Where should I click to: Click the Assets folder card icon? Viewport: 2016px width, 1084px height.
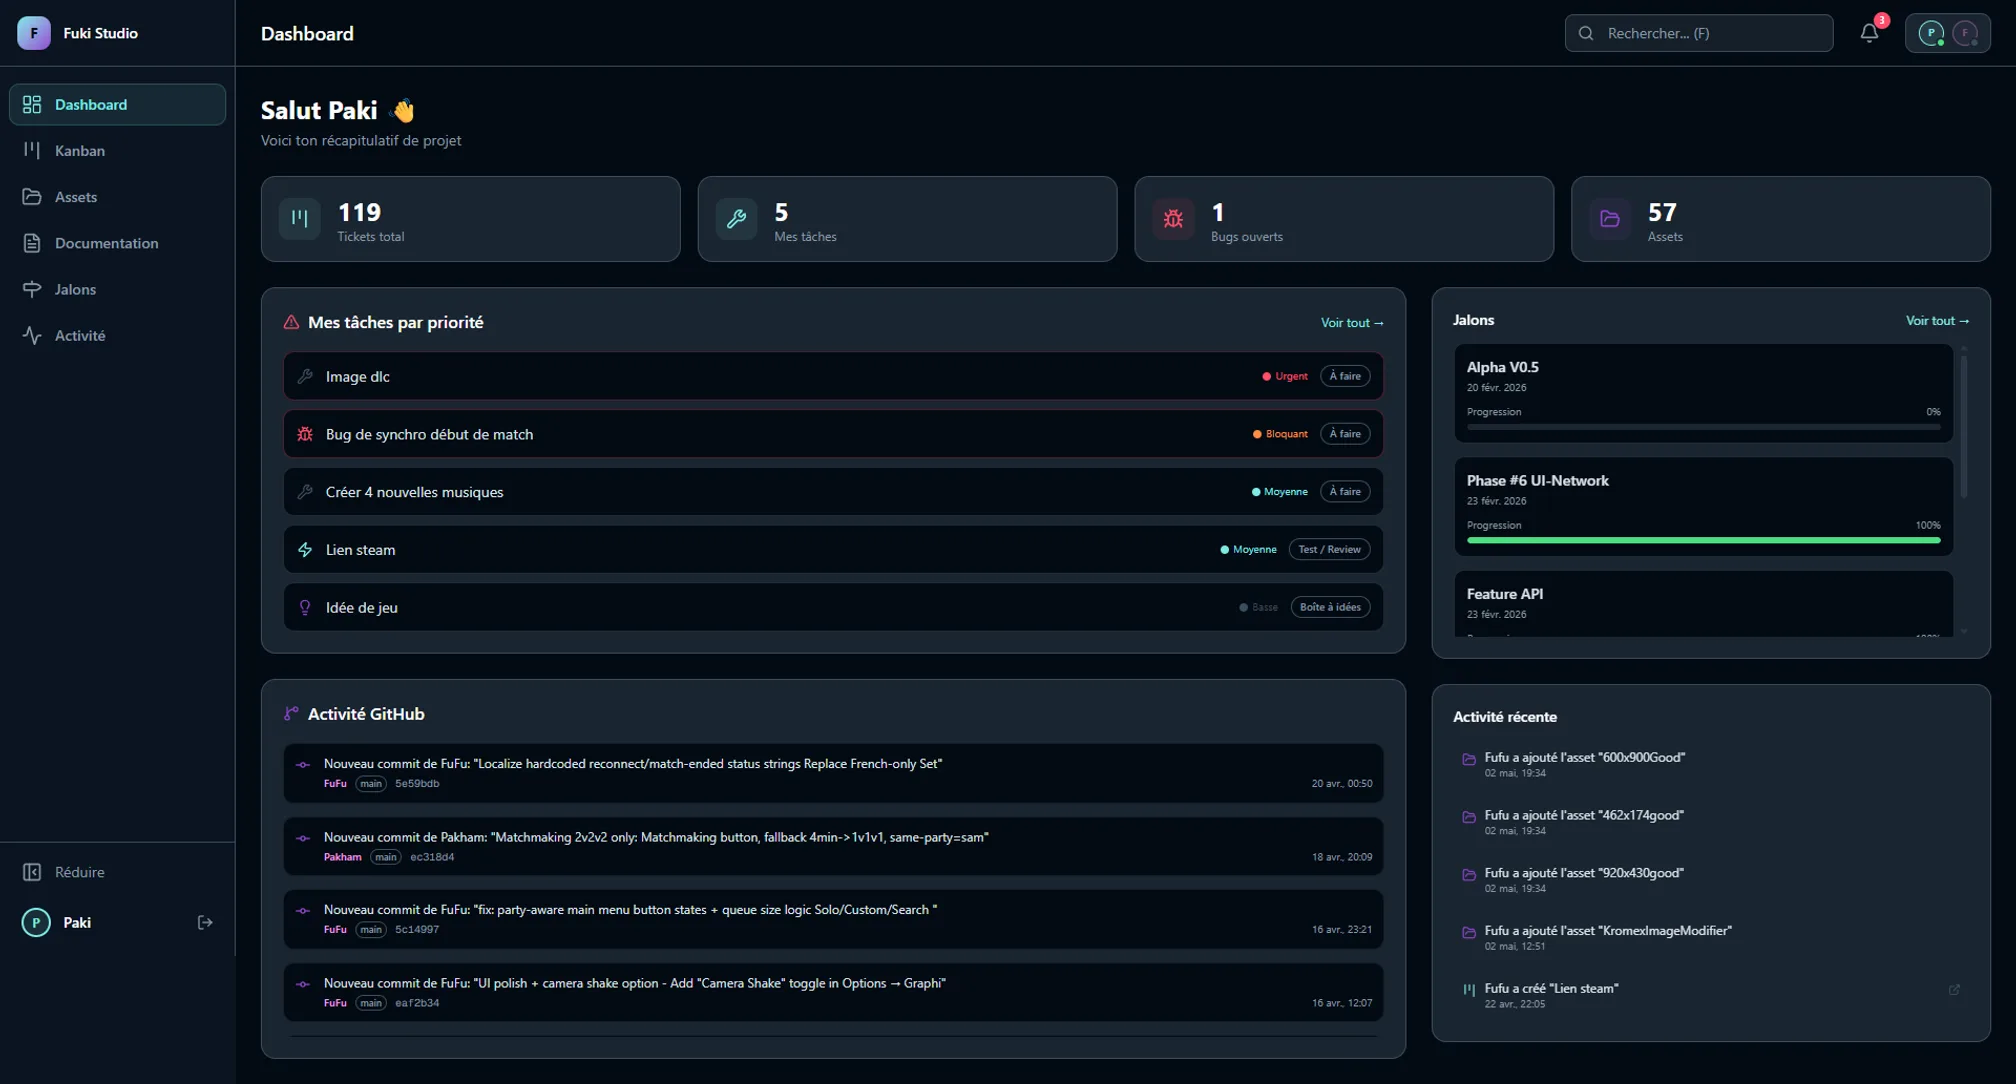[1610, 219]
